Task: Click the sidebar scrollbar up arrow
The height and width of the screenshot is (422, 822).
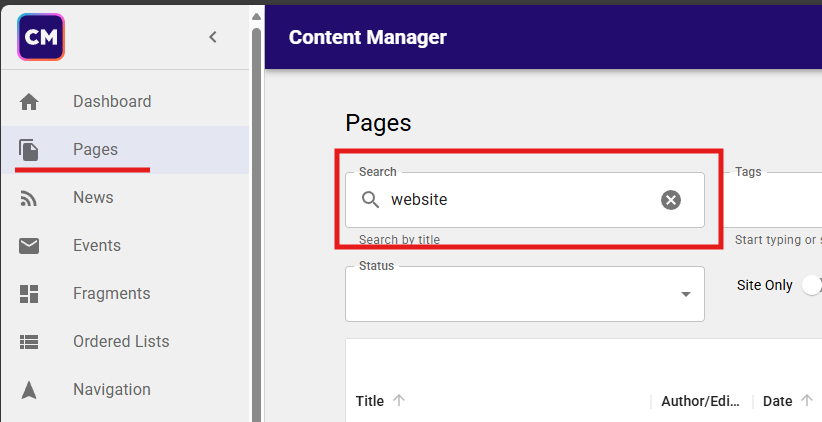Action: tap(256, 17)
